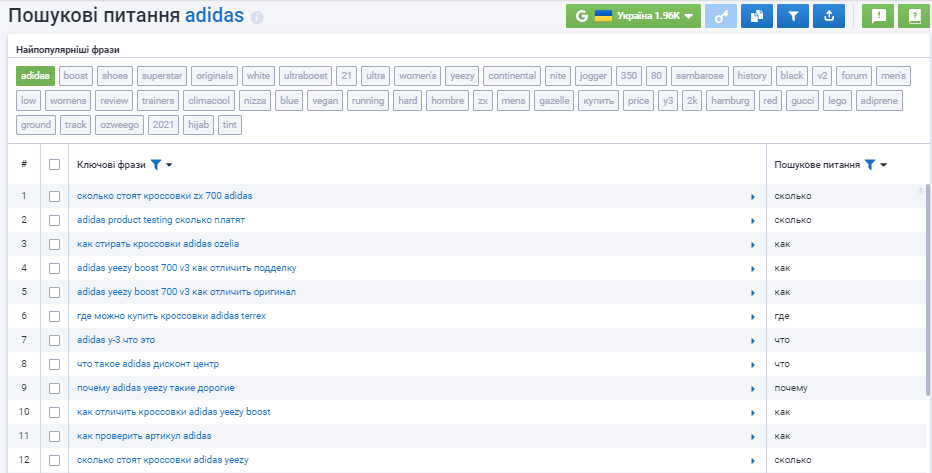This screenshot has height=473, width=932.
Task: Click the export upload icon button
Action: click(x=829, y=16)
